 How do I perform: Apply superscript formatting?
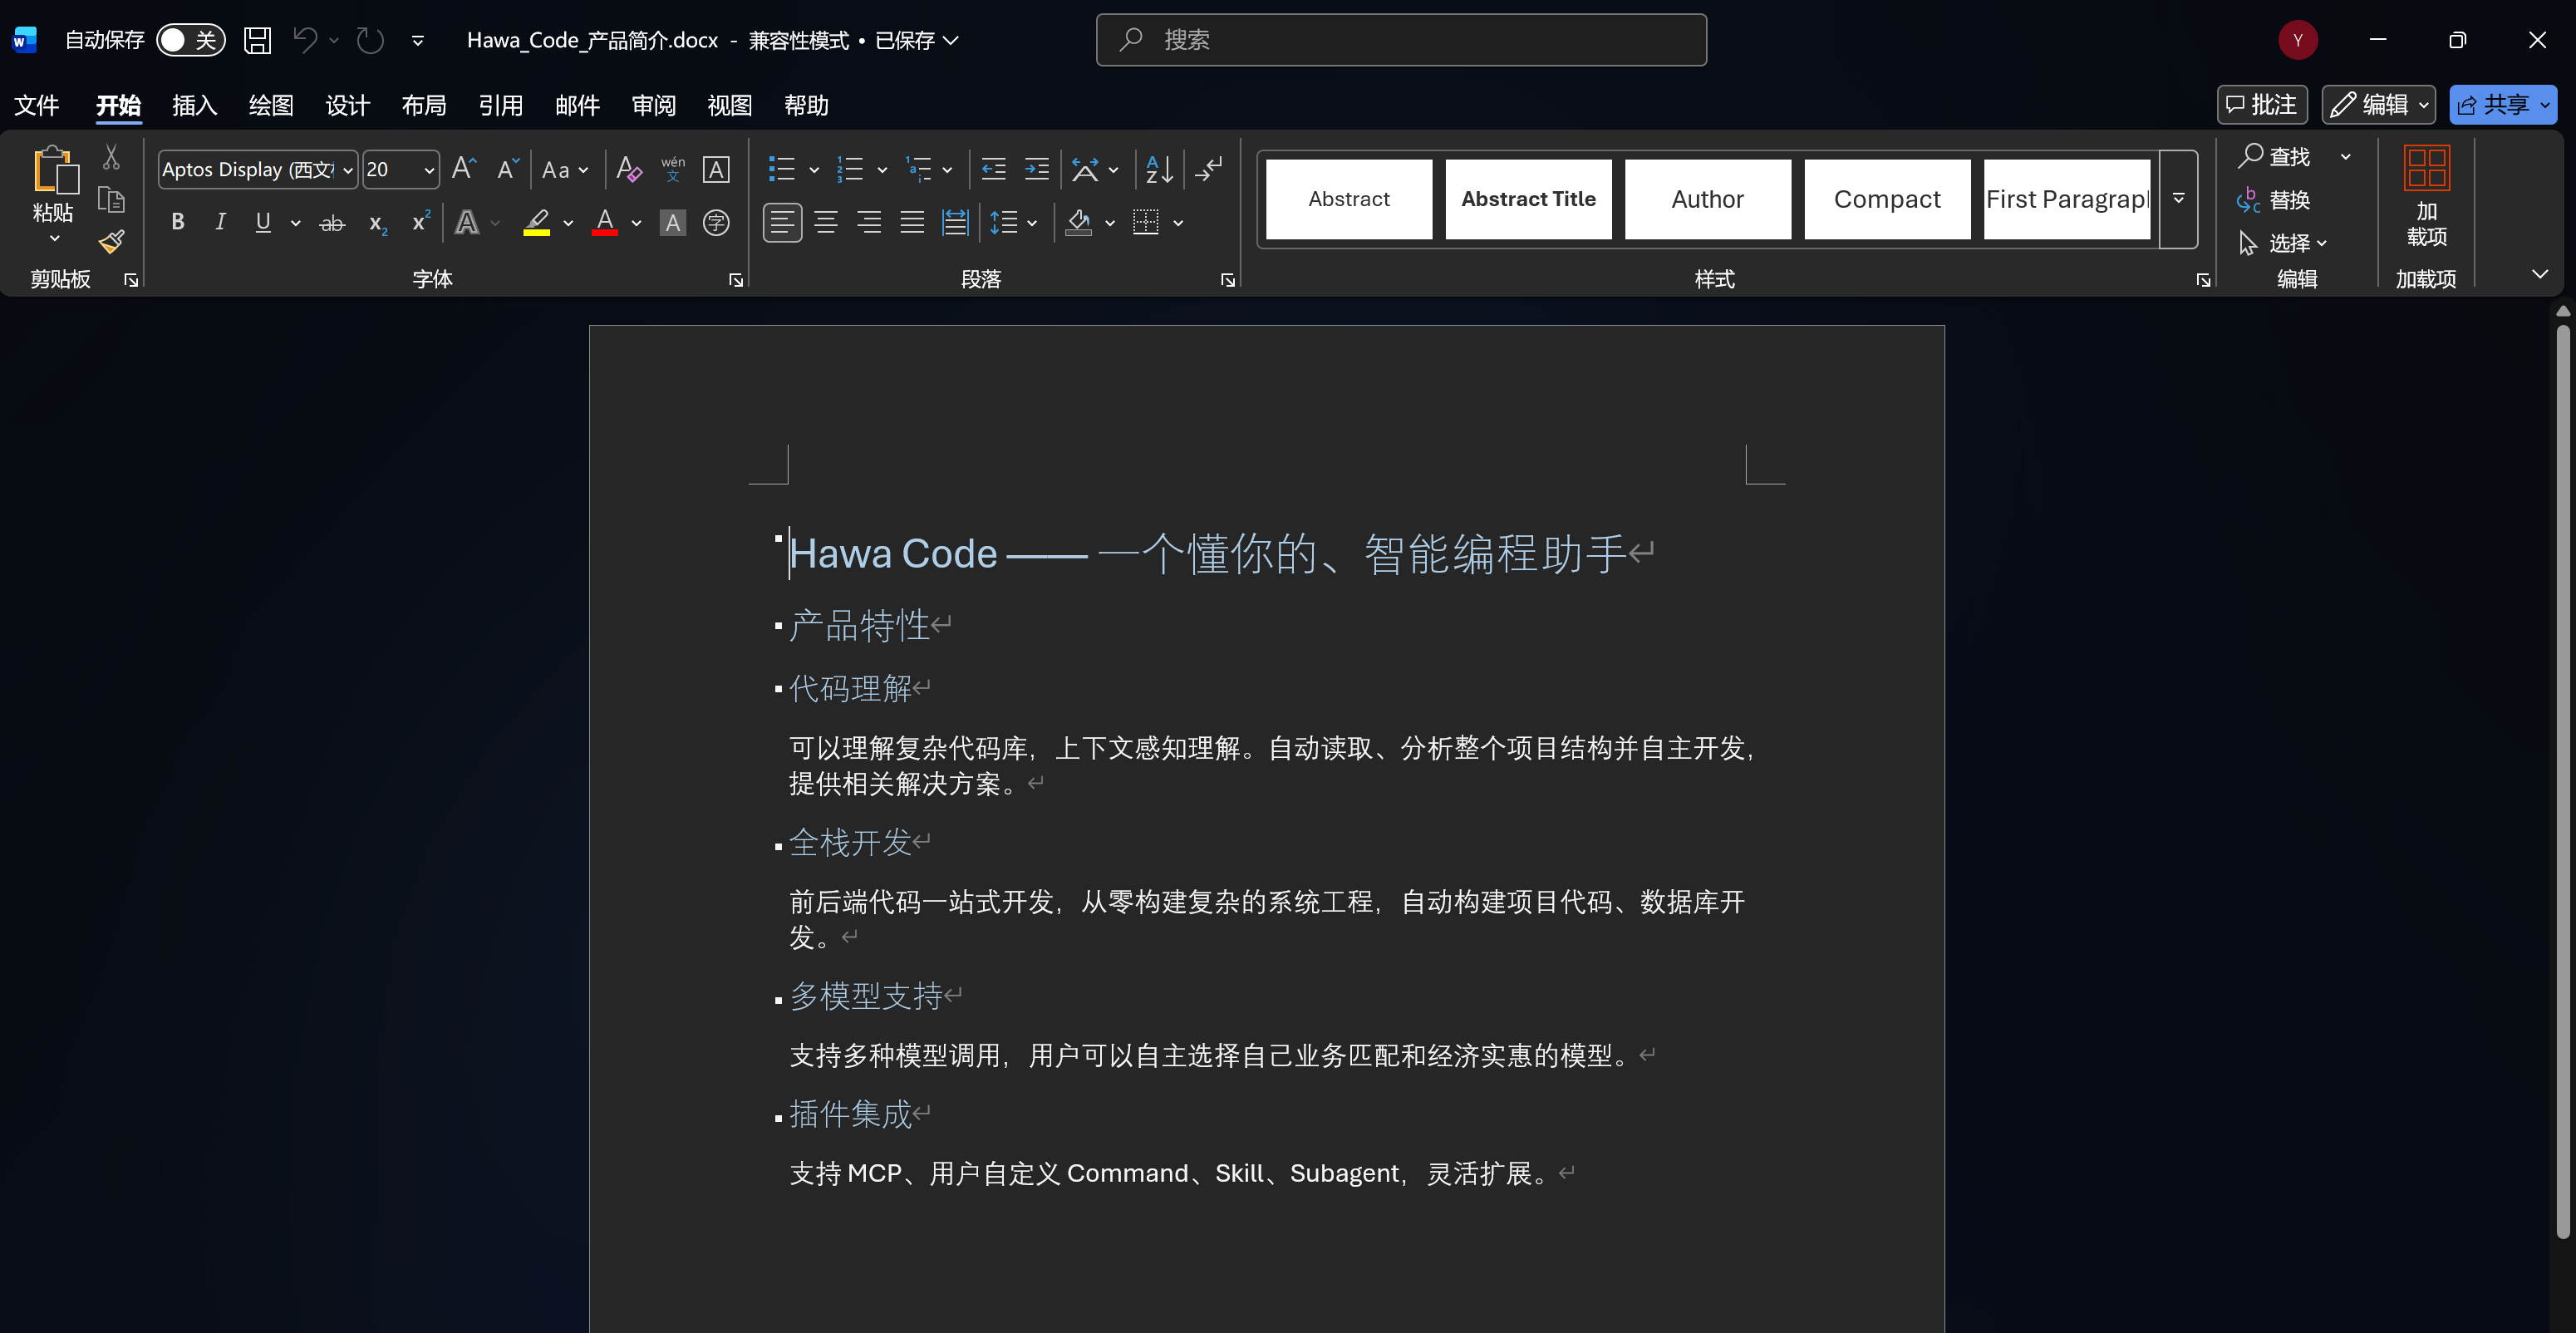tap(421, 221)
